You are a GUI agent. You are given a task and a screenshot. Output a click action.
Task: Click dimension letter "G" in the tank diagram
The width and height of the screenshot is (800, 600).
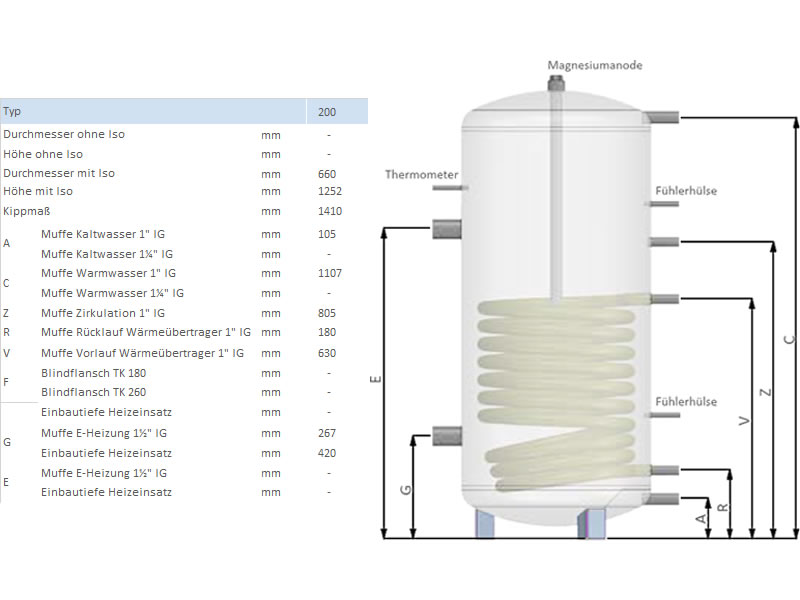pos(406,490)
